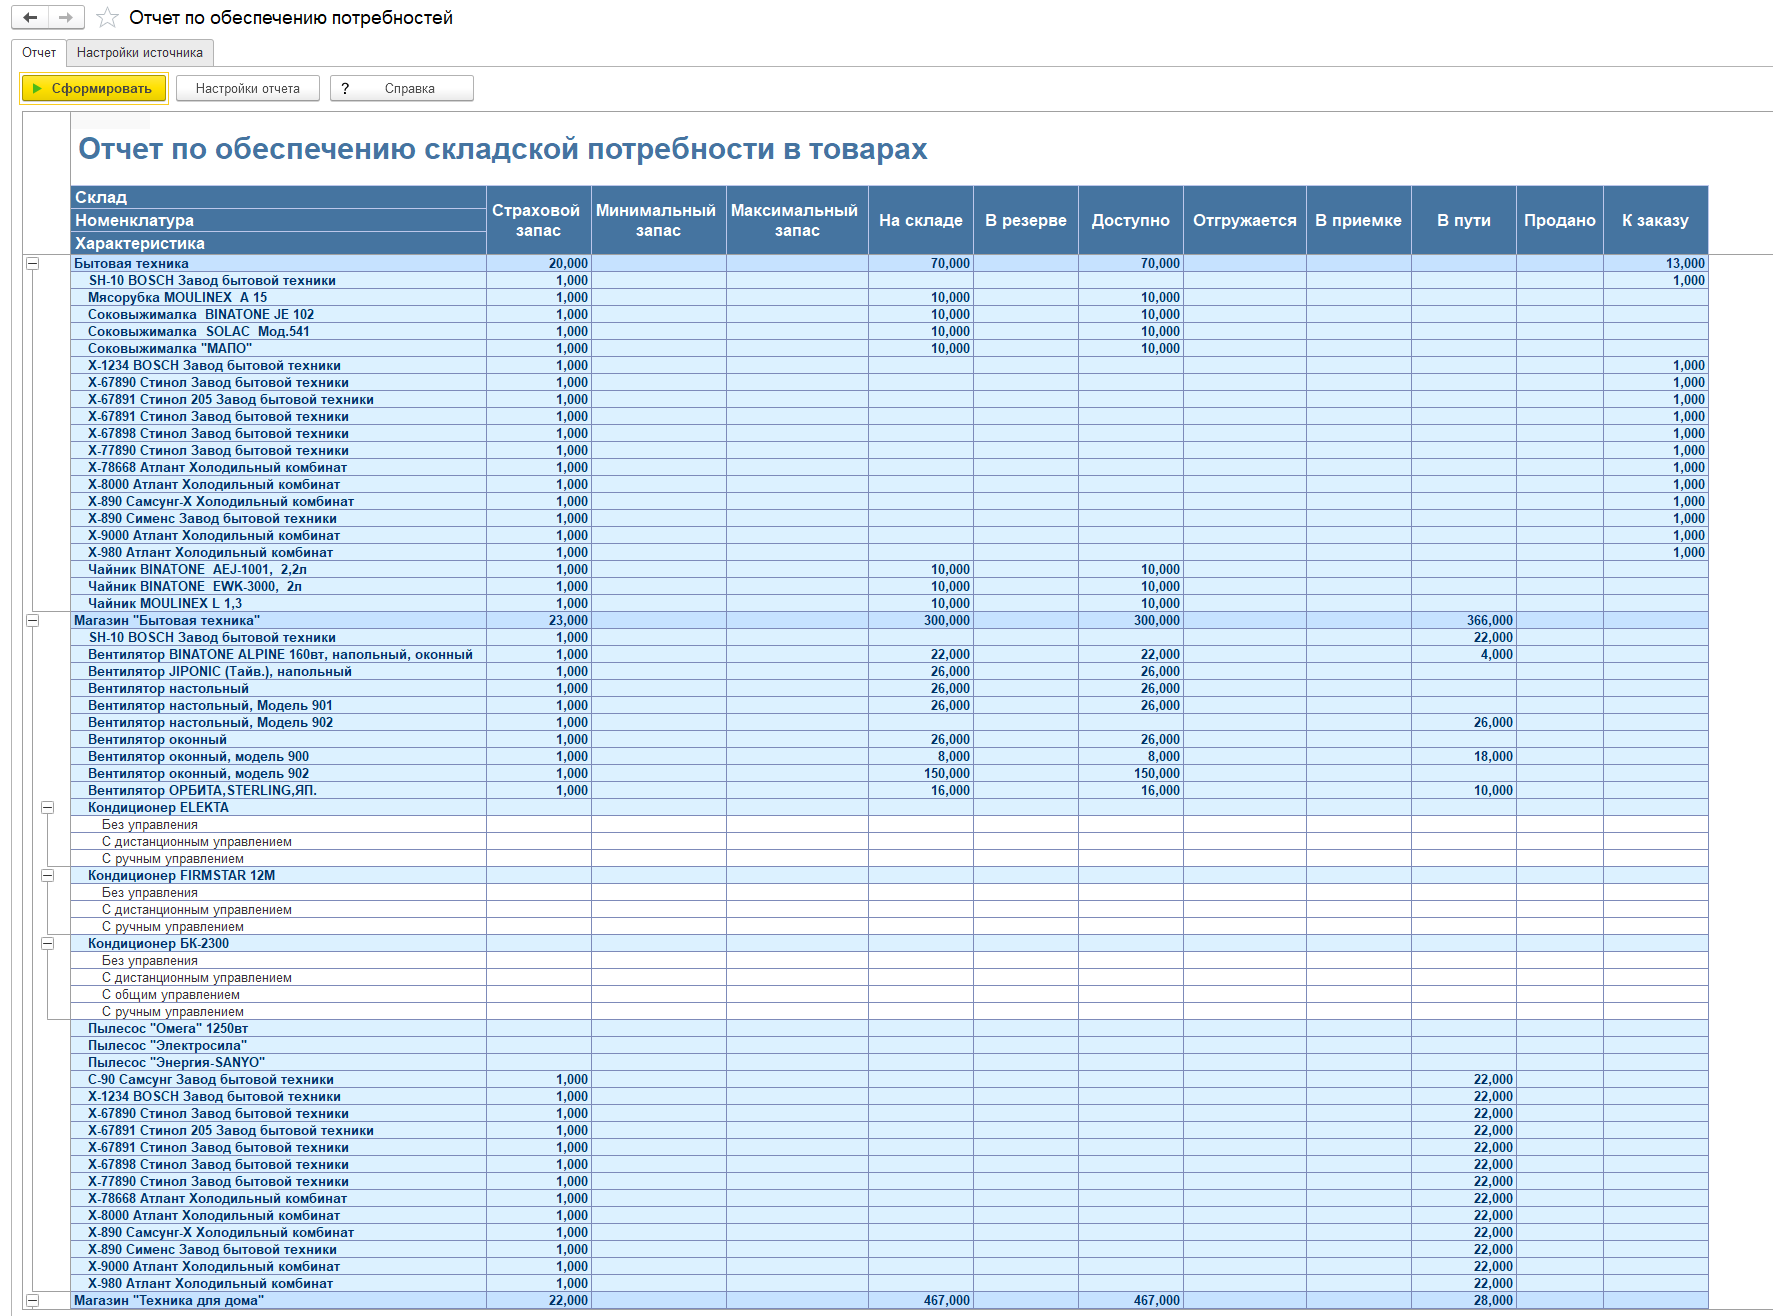Collapse the Магазин "Бытовая техника" group
1773x1316 pixels.
pyautogui.click(x=32, y=621)
